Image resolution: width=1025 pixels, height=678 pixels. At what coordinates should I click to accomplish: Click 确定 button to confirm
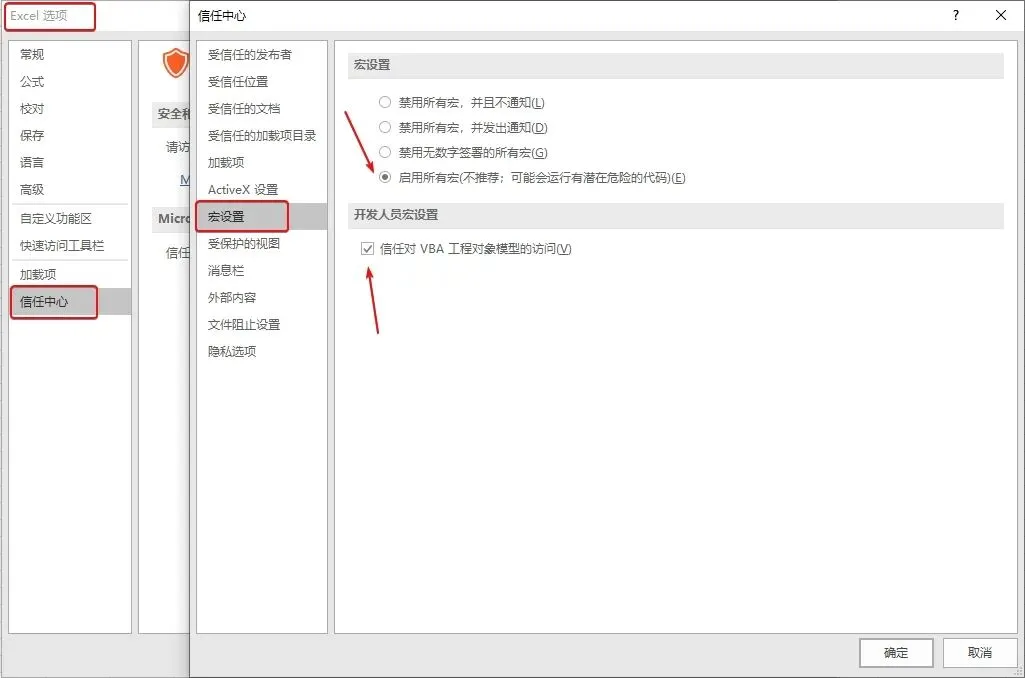coord(896,653)
